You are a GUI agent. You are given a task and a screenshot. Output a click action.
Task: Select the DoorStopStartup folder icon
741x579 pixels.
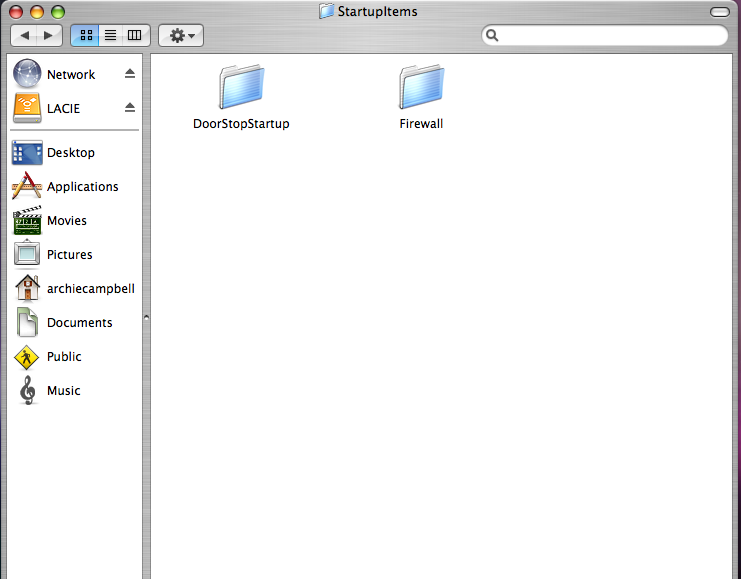(x=241, y=86)
